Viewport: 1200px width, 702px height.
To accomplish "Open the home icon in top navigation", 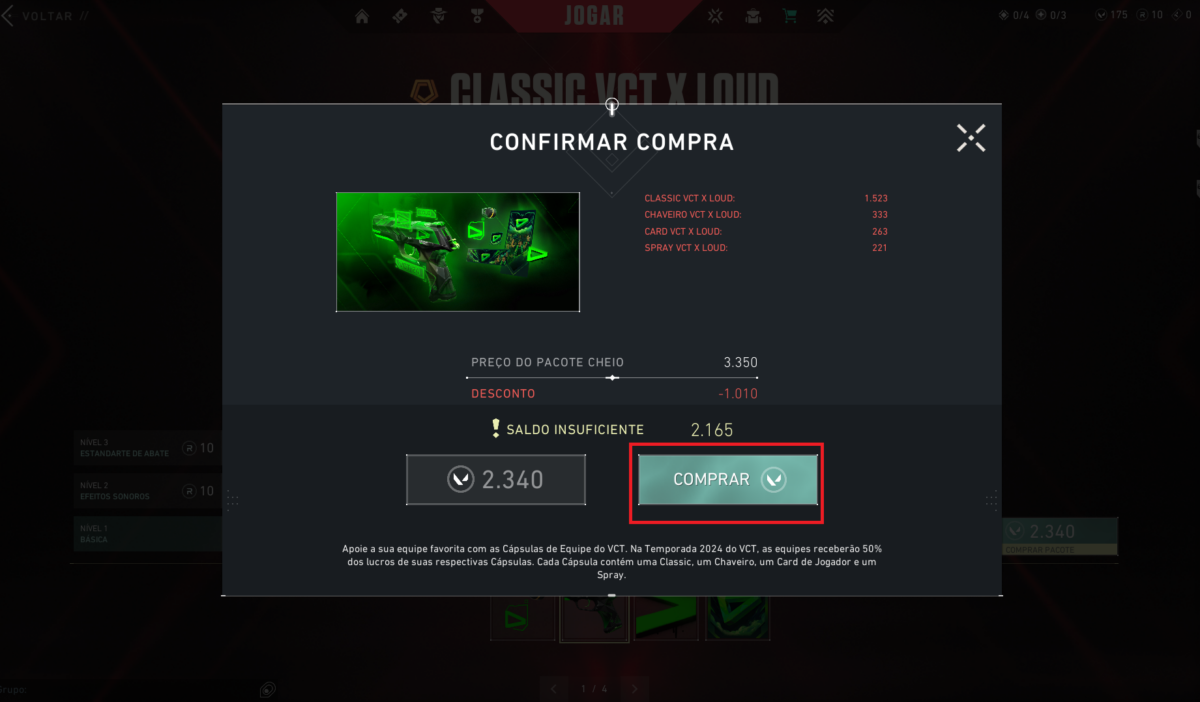I will pyautogui.click(x=362, y=16).
